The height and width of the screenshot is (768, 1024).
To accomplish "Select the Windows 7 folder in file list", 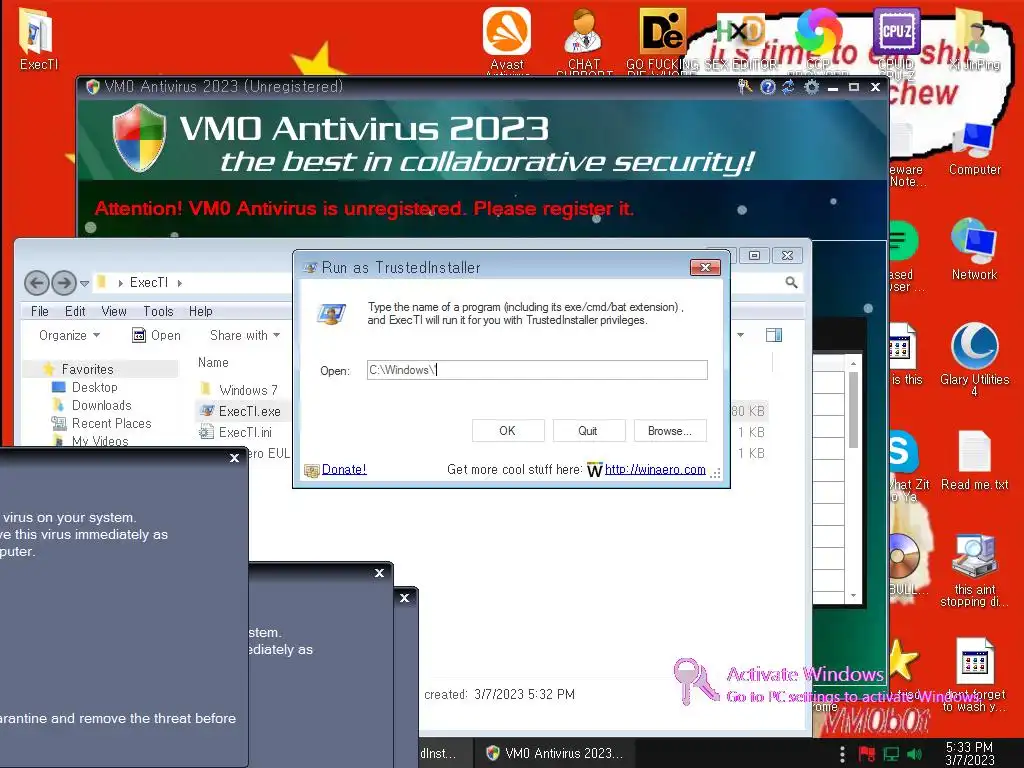I will pos(248,390).
